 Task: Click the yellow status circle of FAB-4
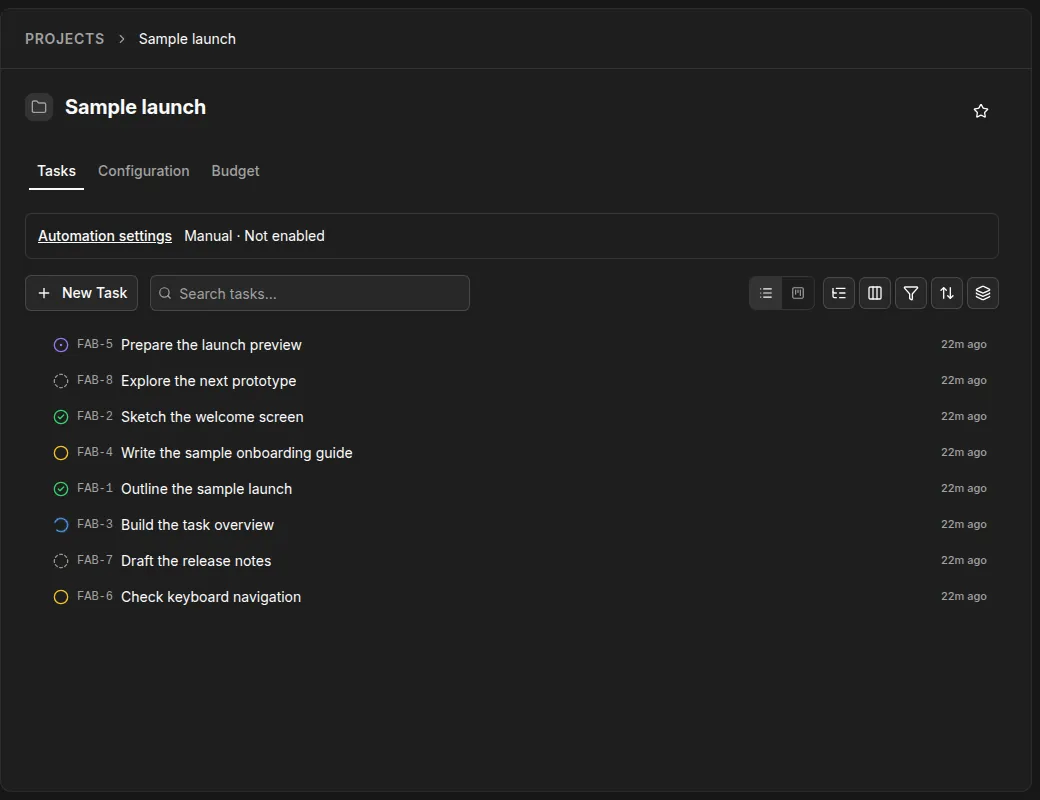point(60,453)
